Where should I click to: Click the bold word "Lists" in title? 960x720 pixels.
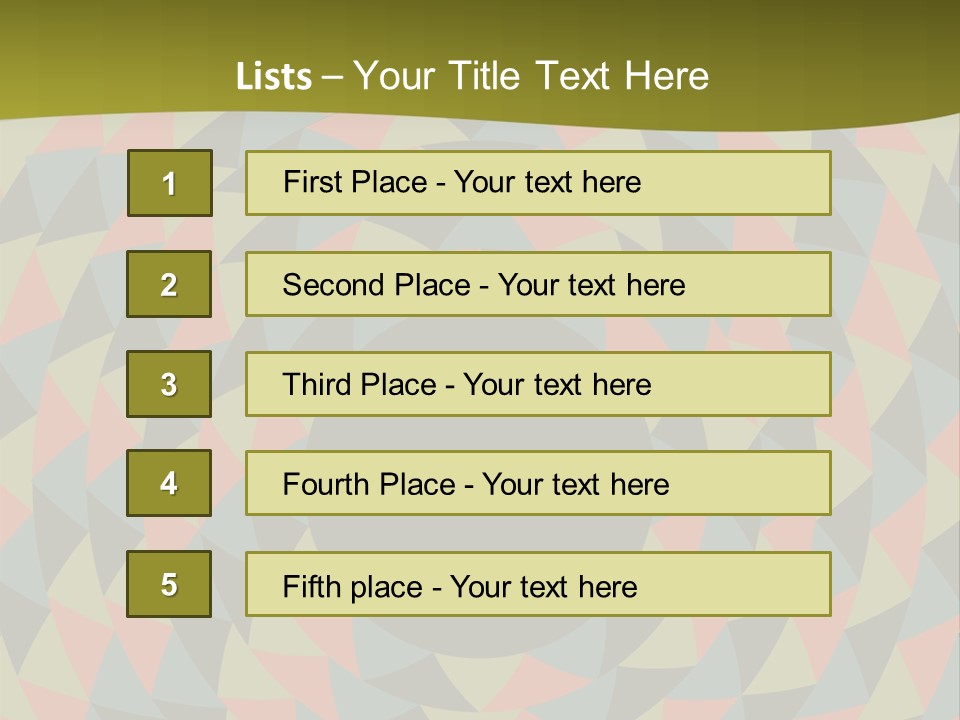[x=274, y=77]
